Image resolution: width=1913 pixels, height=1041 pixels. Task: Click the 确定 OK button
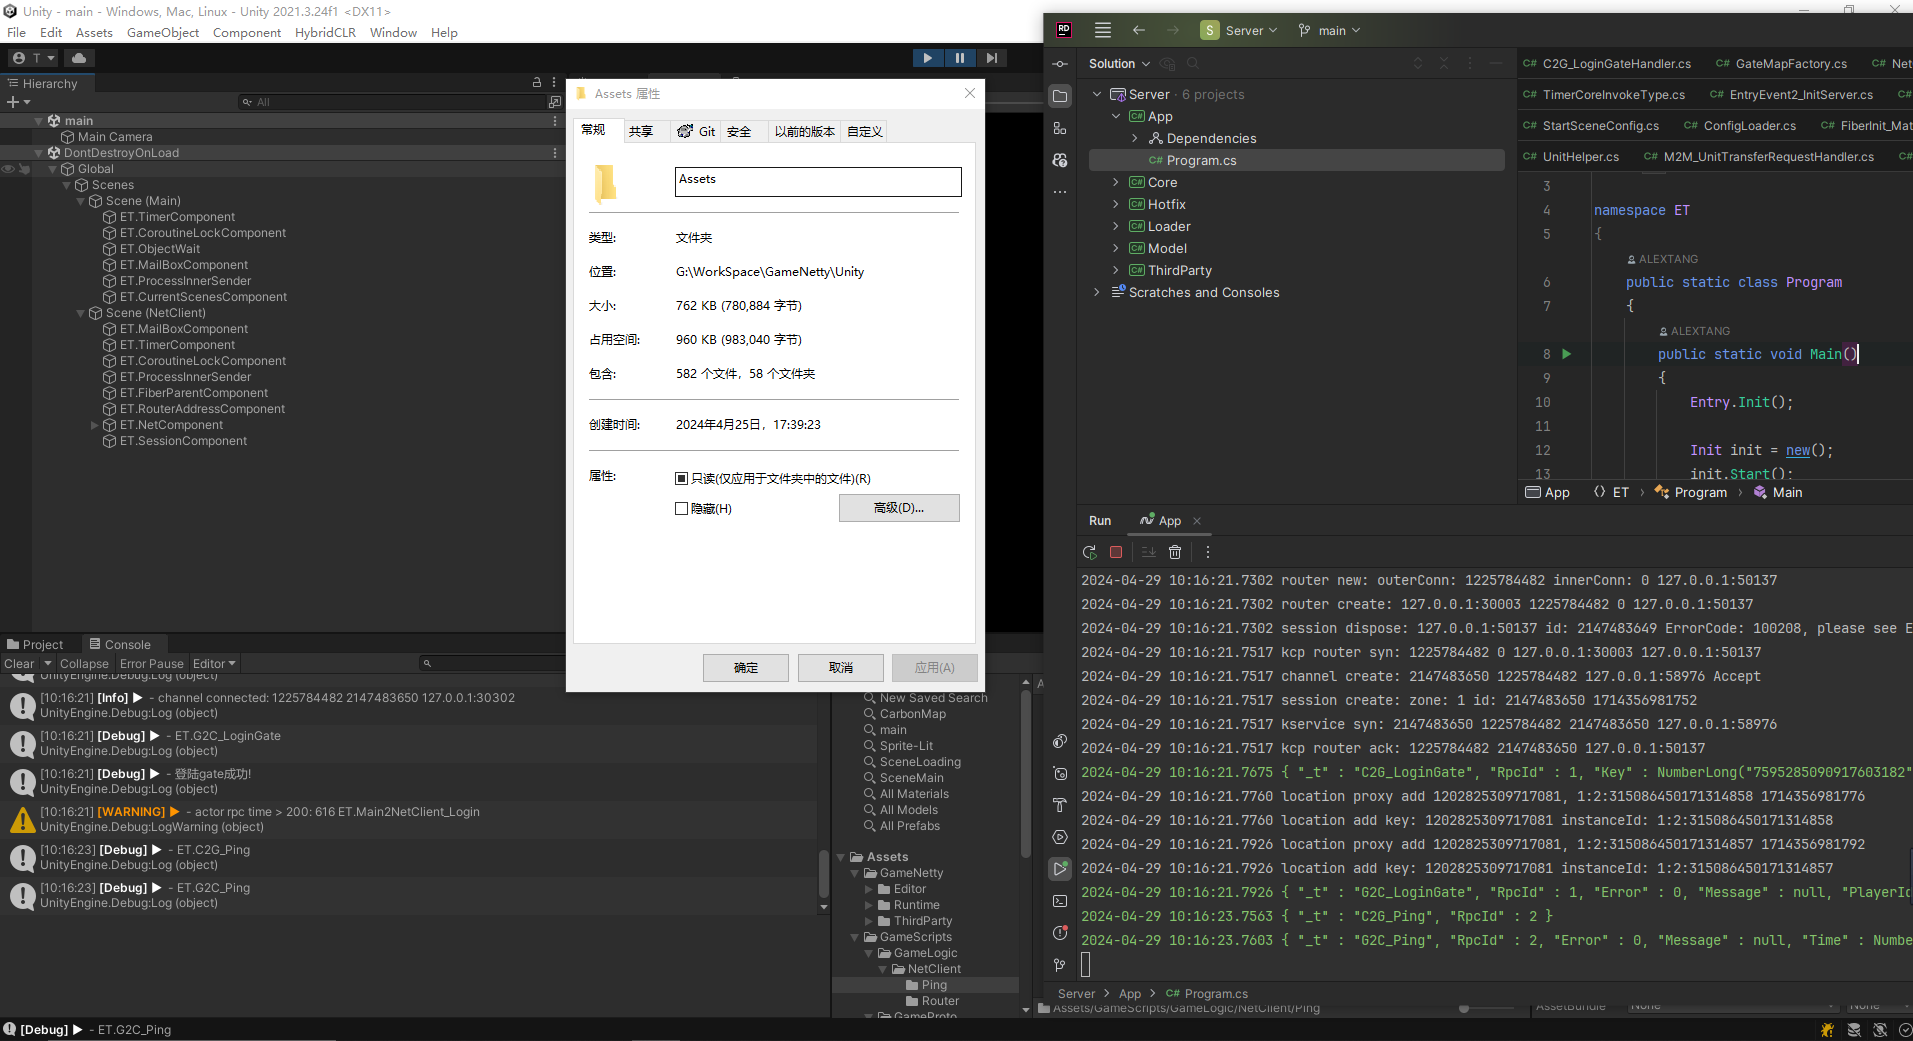point(746,668)
